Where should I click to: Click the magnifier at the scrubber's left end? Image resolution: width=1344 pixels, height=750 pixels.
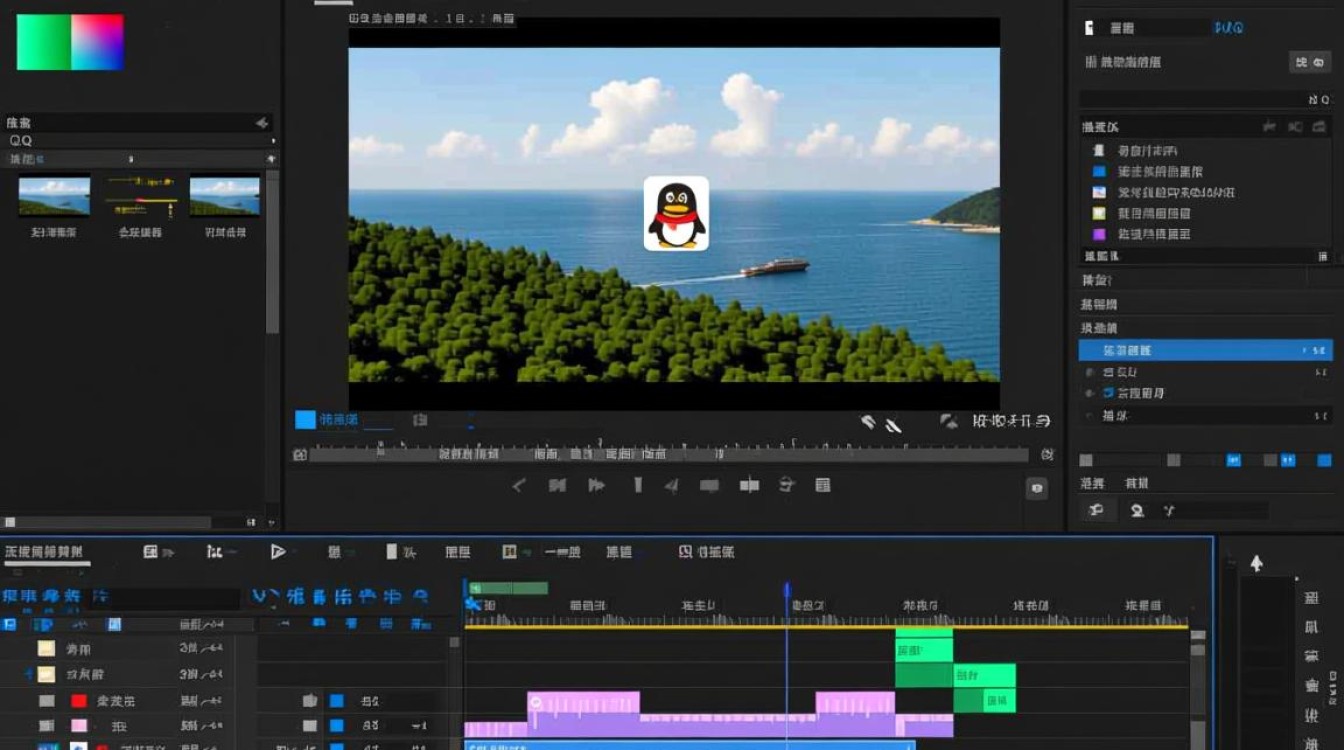pos(299,455)
